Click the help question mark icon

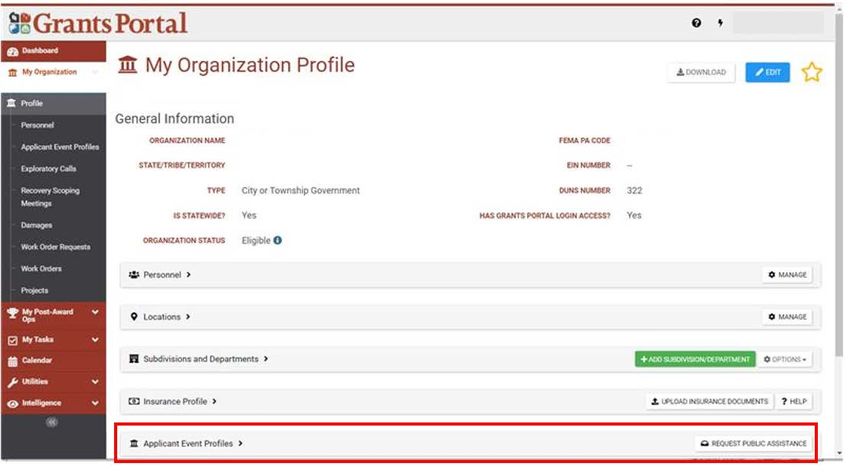tap(696, 23)
